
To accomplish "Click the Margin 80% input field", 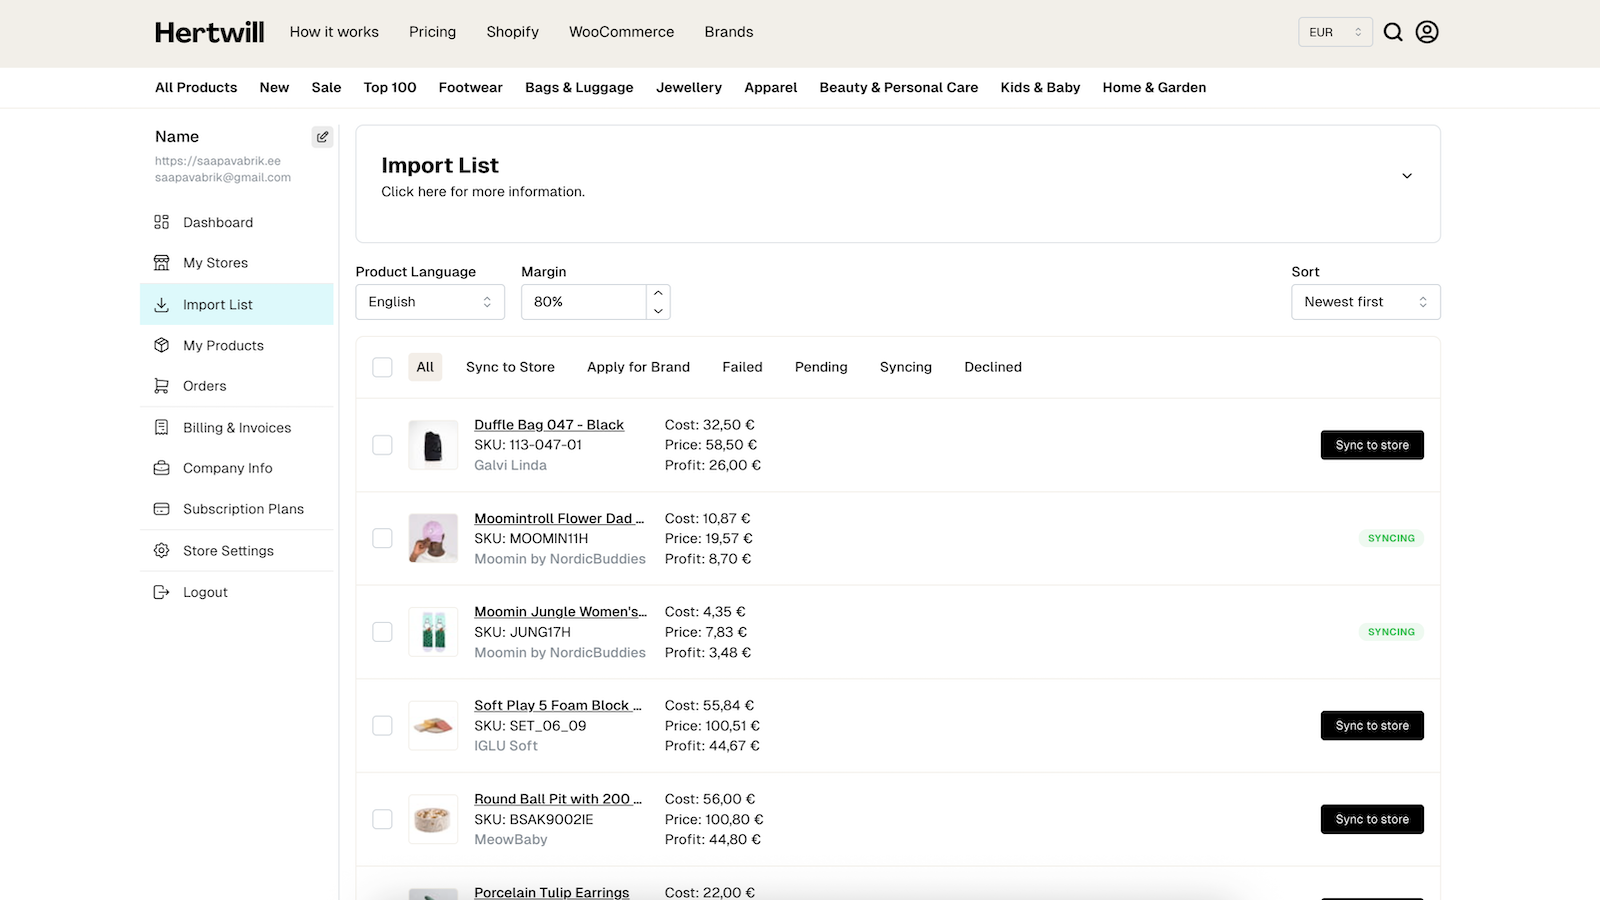I will 584,302.
